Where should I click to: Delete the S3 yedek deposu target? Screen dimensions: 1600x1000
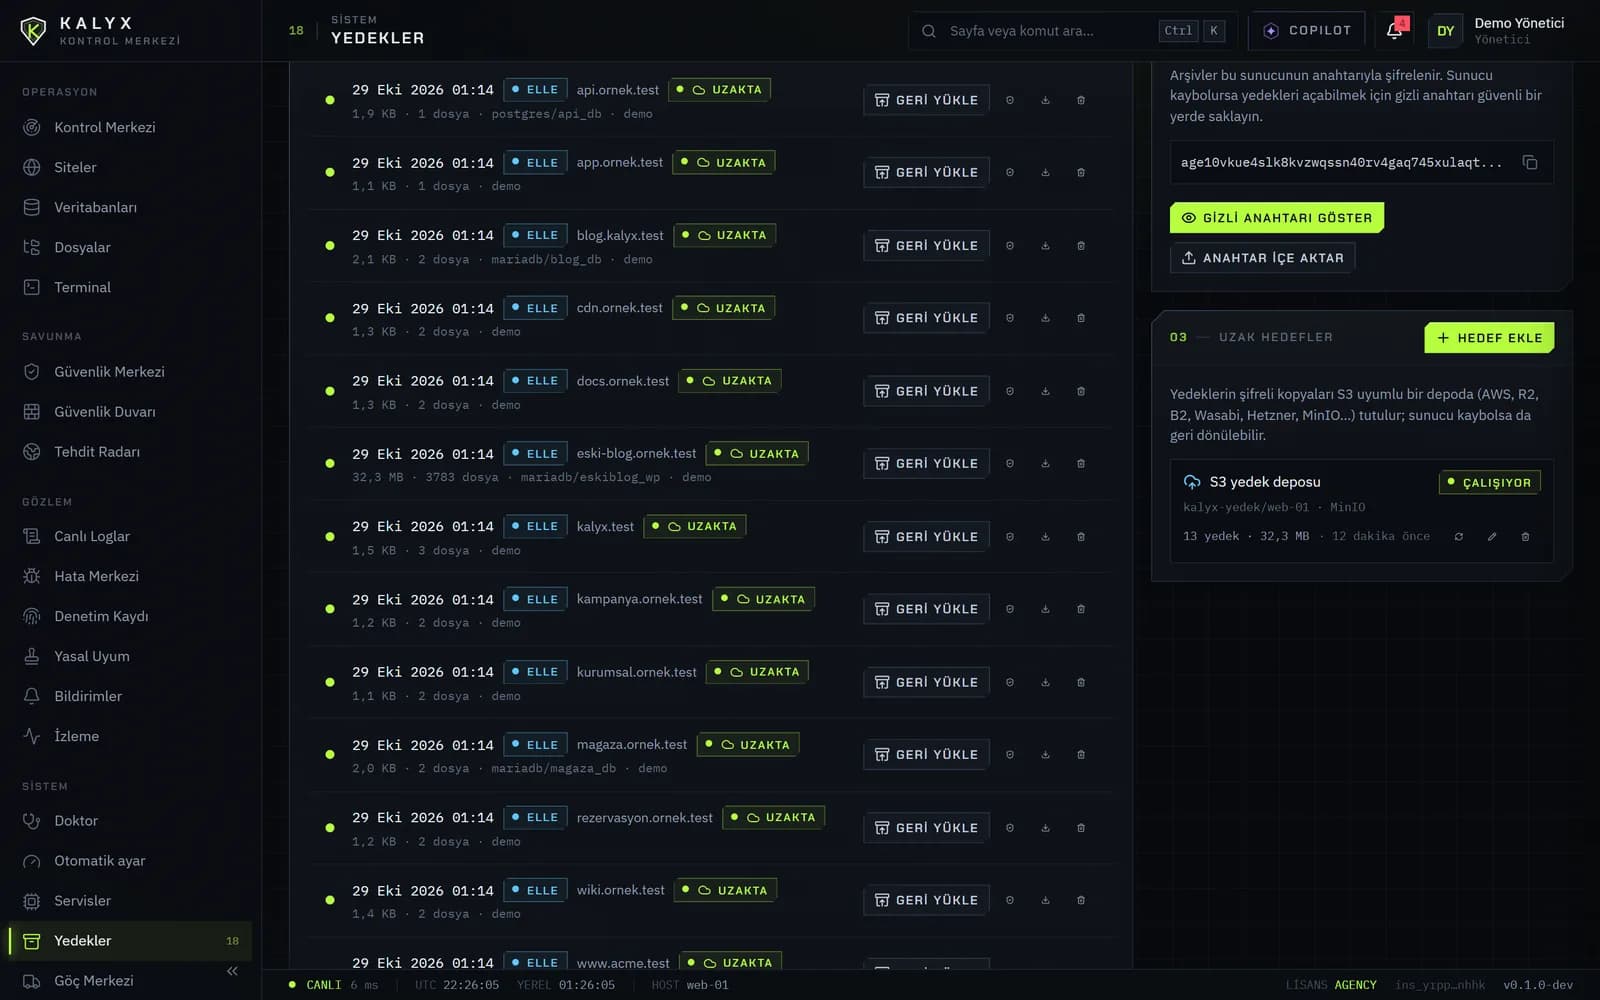coord(1525,537)
